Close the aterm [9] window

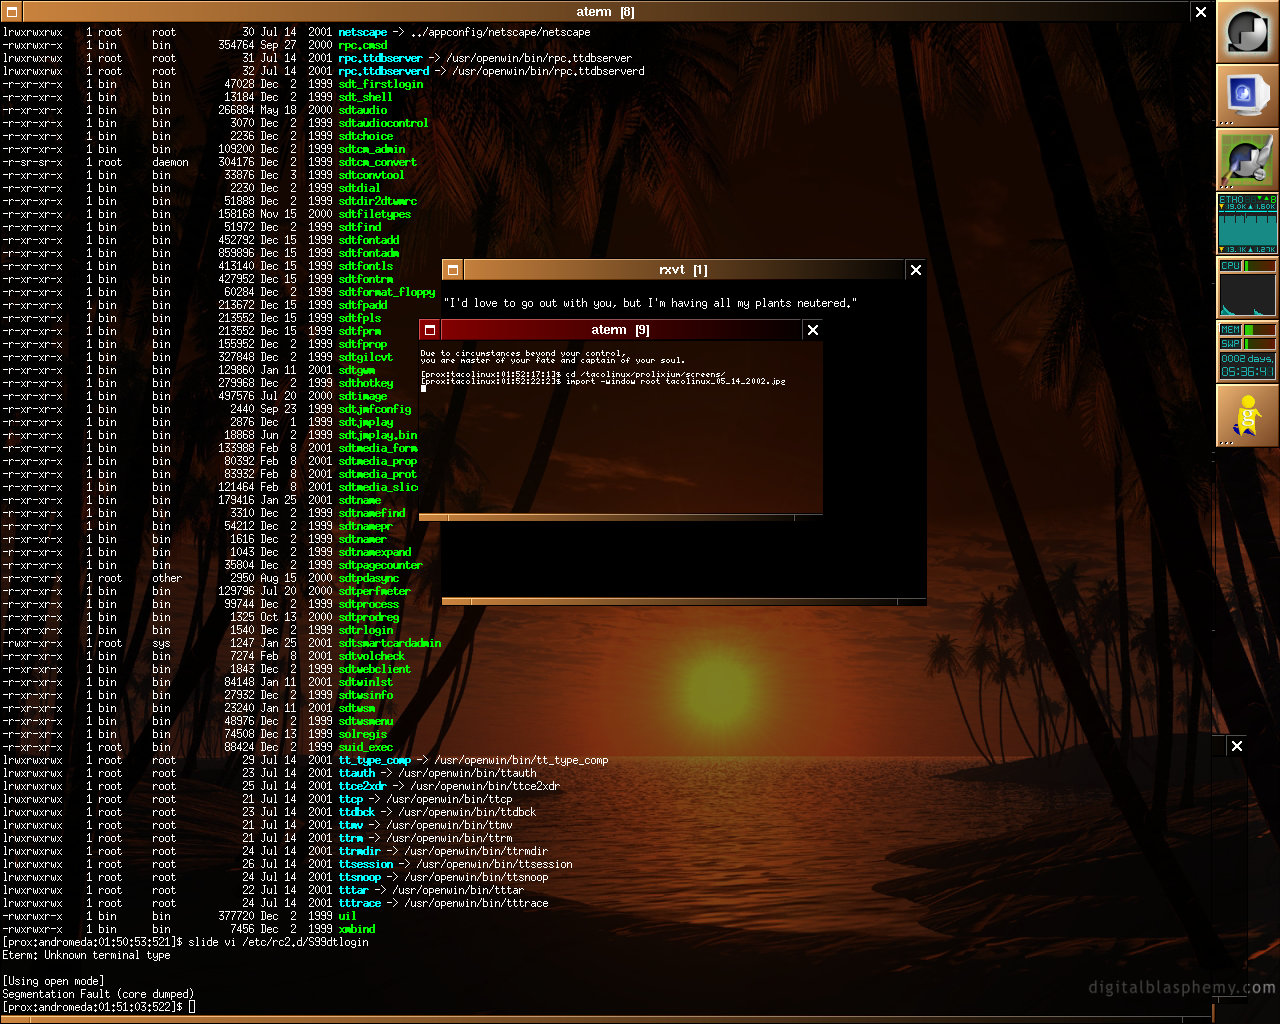[813, 330]
